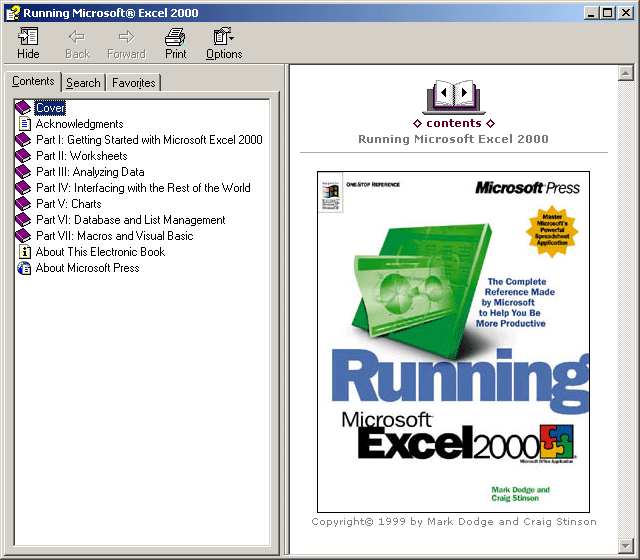Image resolution: width=640 pixels, height=560 pixels.
Task: Select Part I: Getting Started with Microsoft Excel 2000
Action: (x=149, y=140)
